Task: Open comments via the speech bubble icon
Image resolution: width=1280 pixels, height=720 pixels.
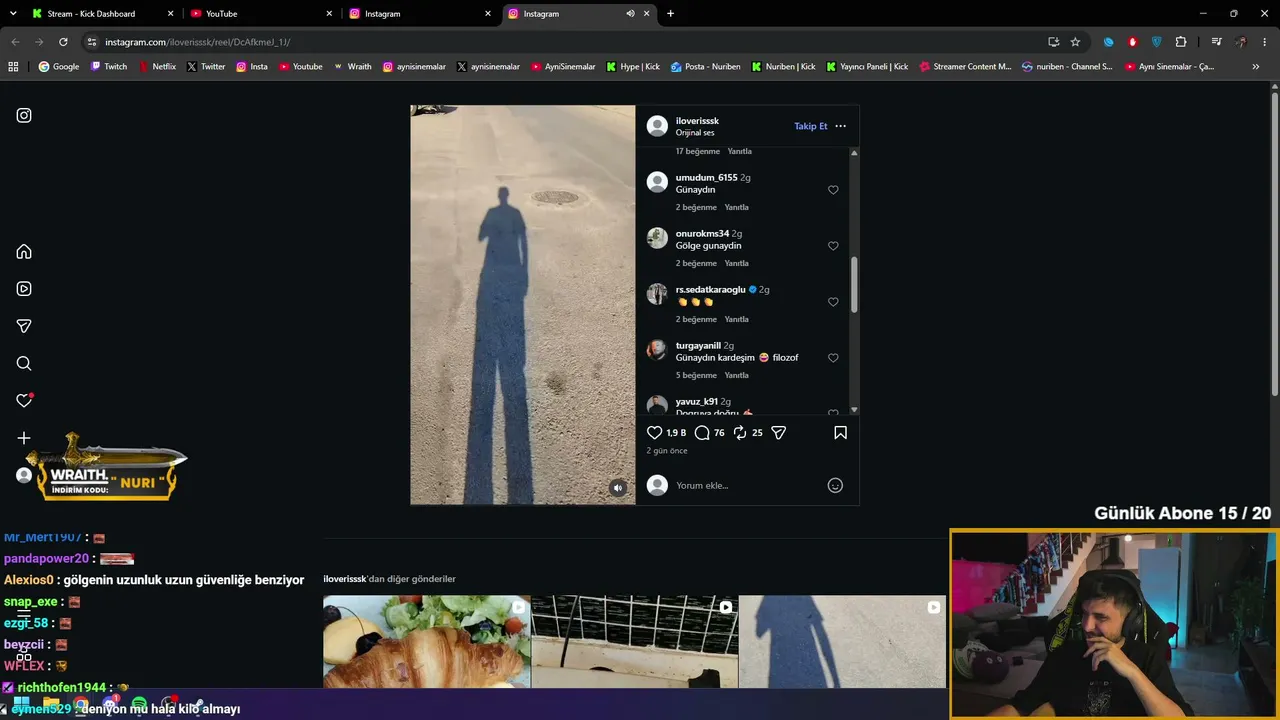Action: 702,433
